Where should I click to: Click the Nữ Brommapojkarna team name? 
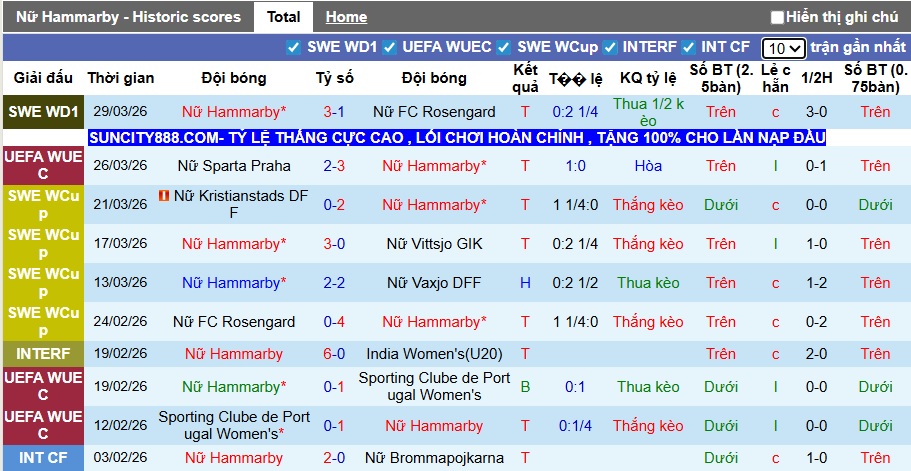[434, 458]
